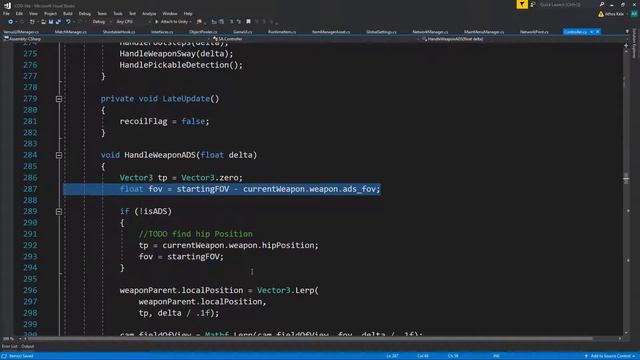Select the active Controller.cs tab

coord(575,31)
